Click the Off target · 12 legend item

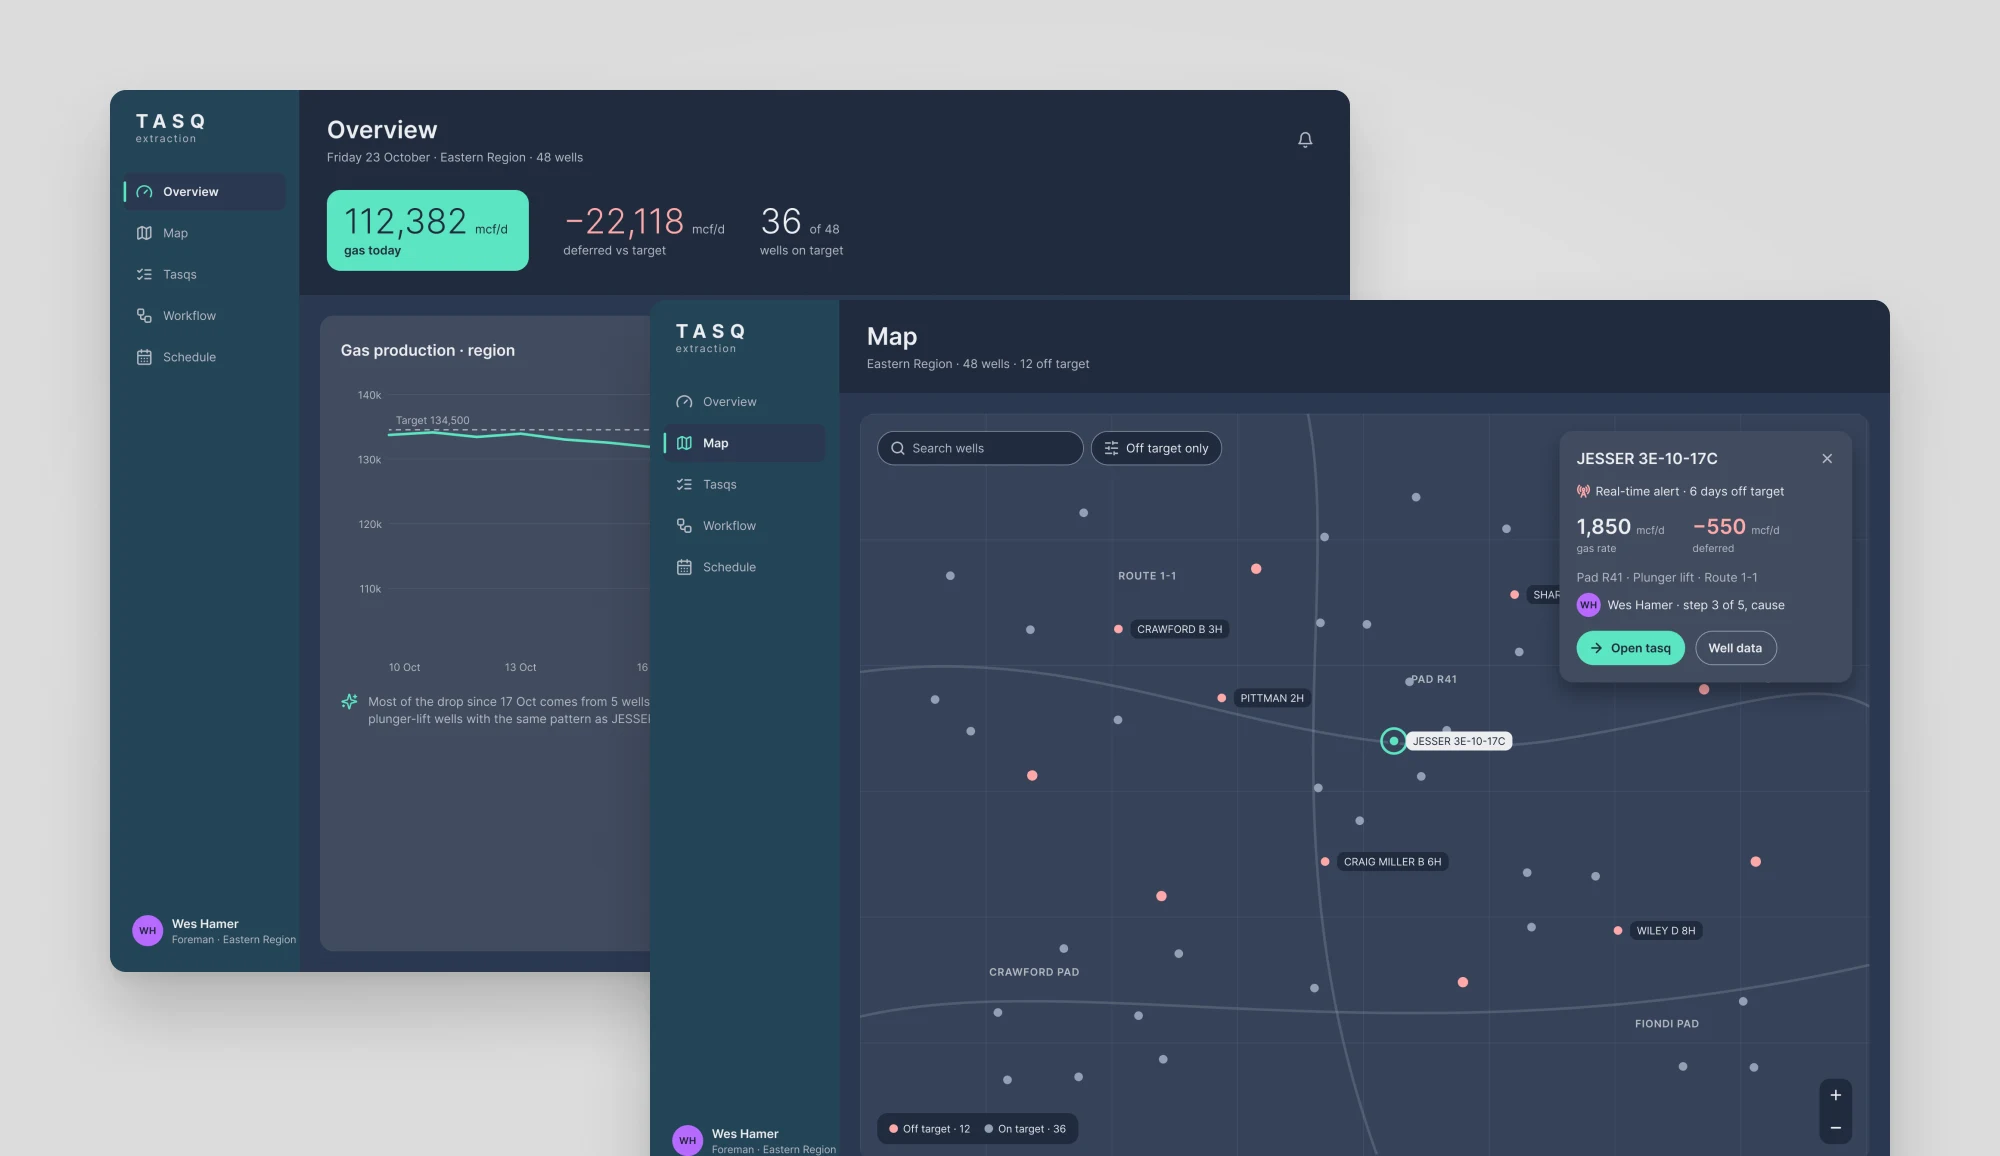929,1129
